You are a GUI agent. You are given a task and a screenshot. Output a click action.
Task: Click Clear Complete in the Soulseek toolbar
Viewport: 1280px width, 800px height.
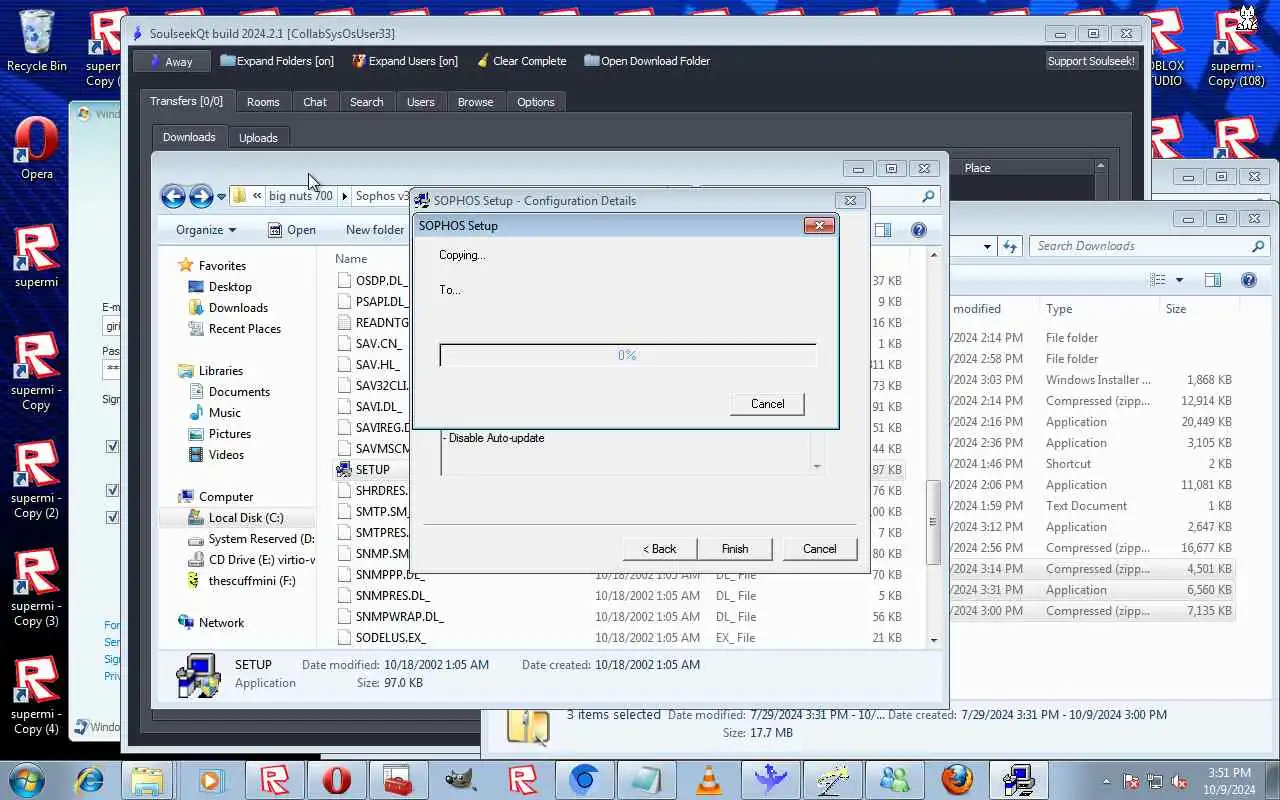521,61
